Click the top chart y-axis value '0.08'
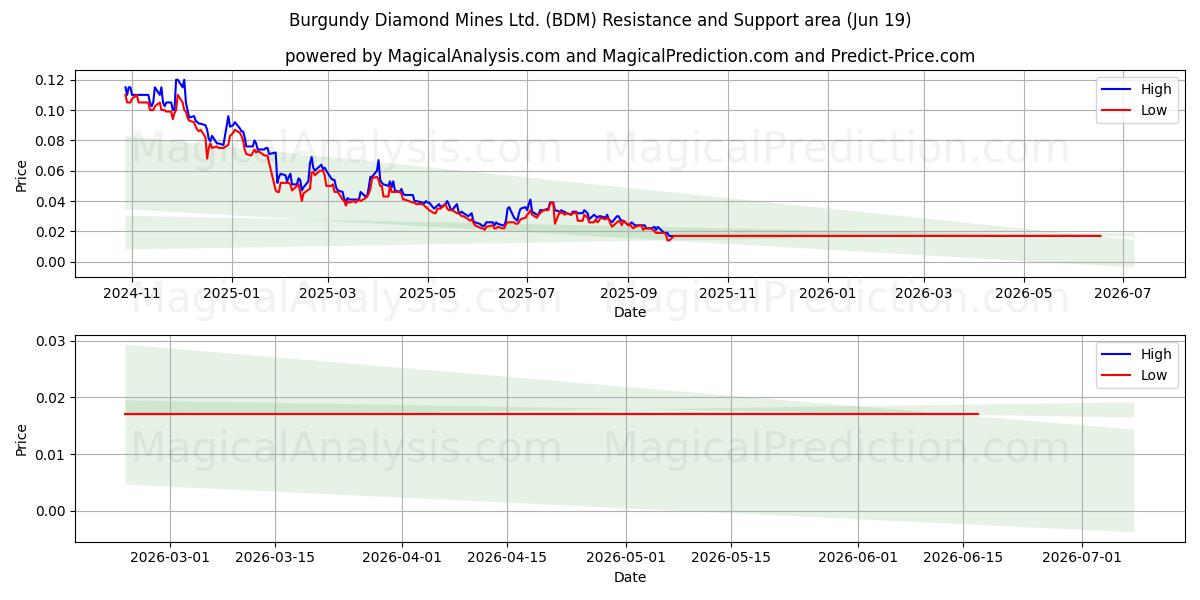 [x=51, y=141]
